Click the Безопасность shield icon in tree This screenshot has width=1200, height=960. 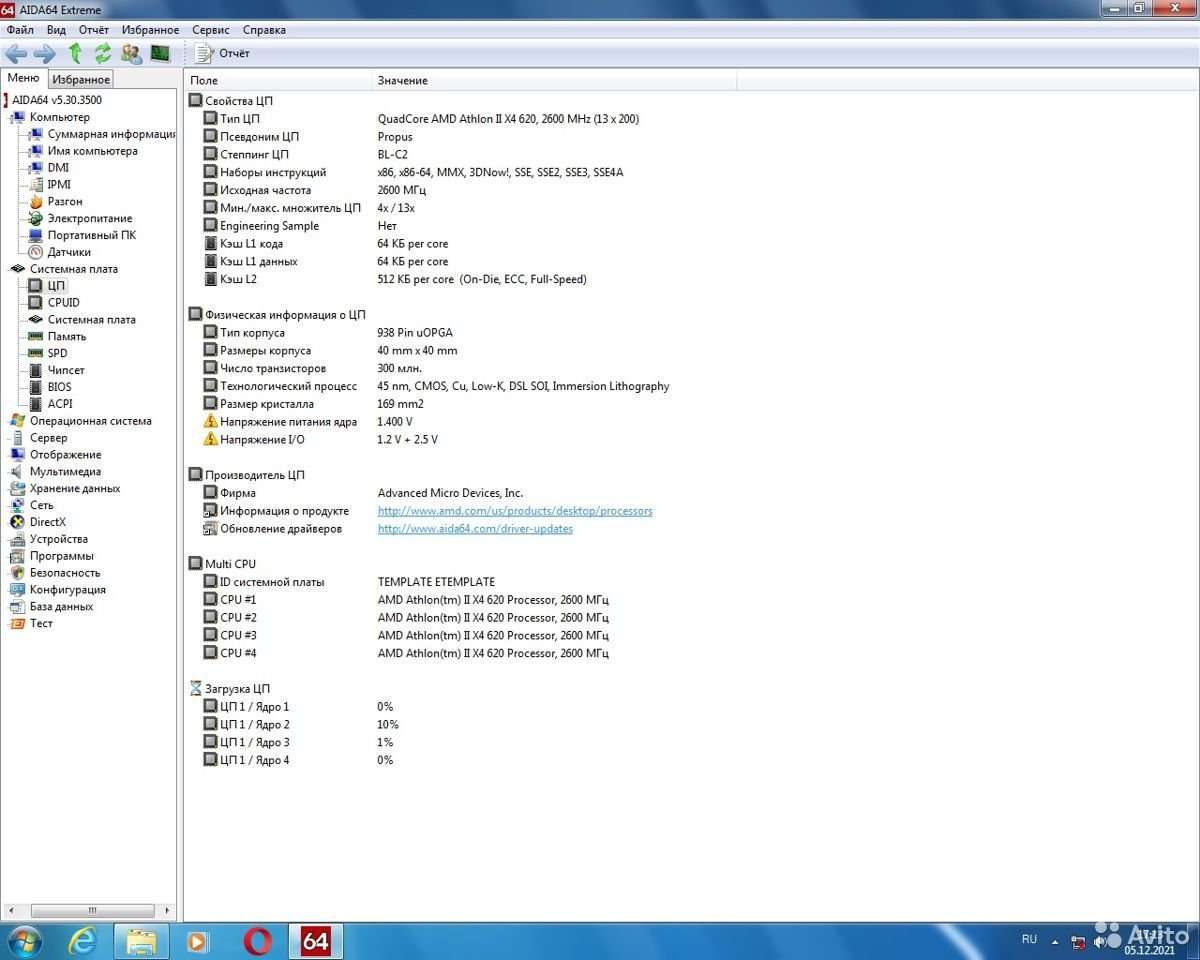coord(18,573)
